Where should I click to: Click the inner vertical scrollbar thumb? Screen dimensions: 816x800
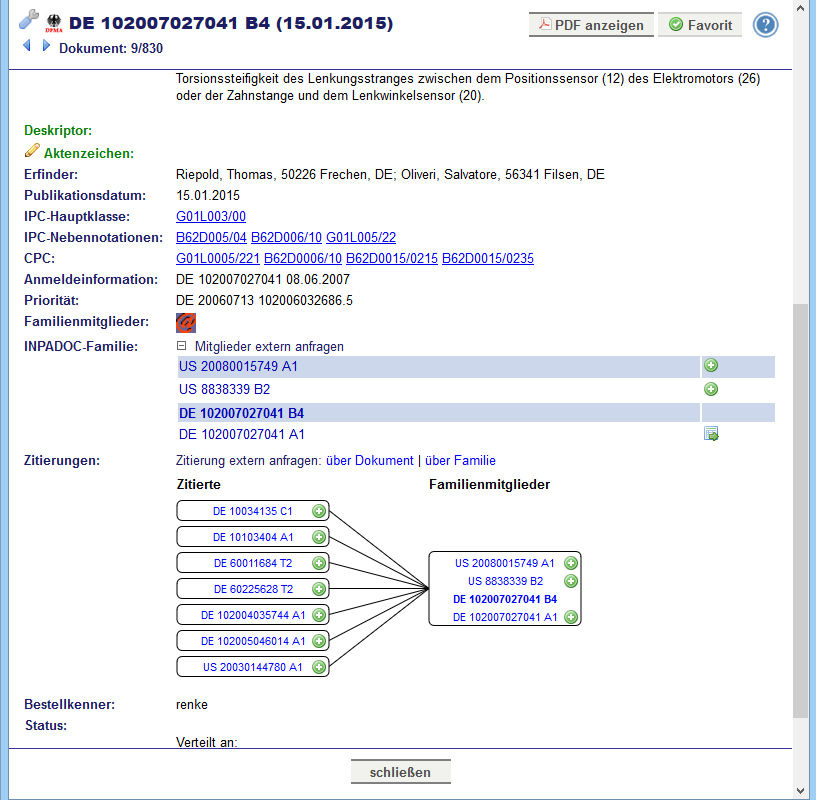tap(800, 511)
